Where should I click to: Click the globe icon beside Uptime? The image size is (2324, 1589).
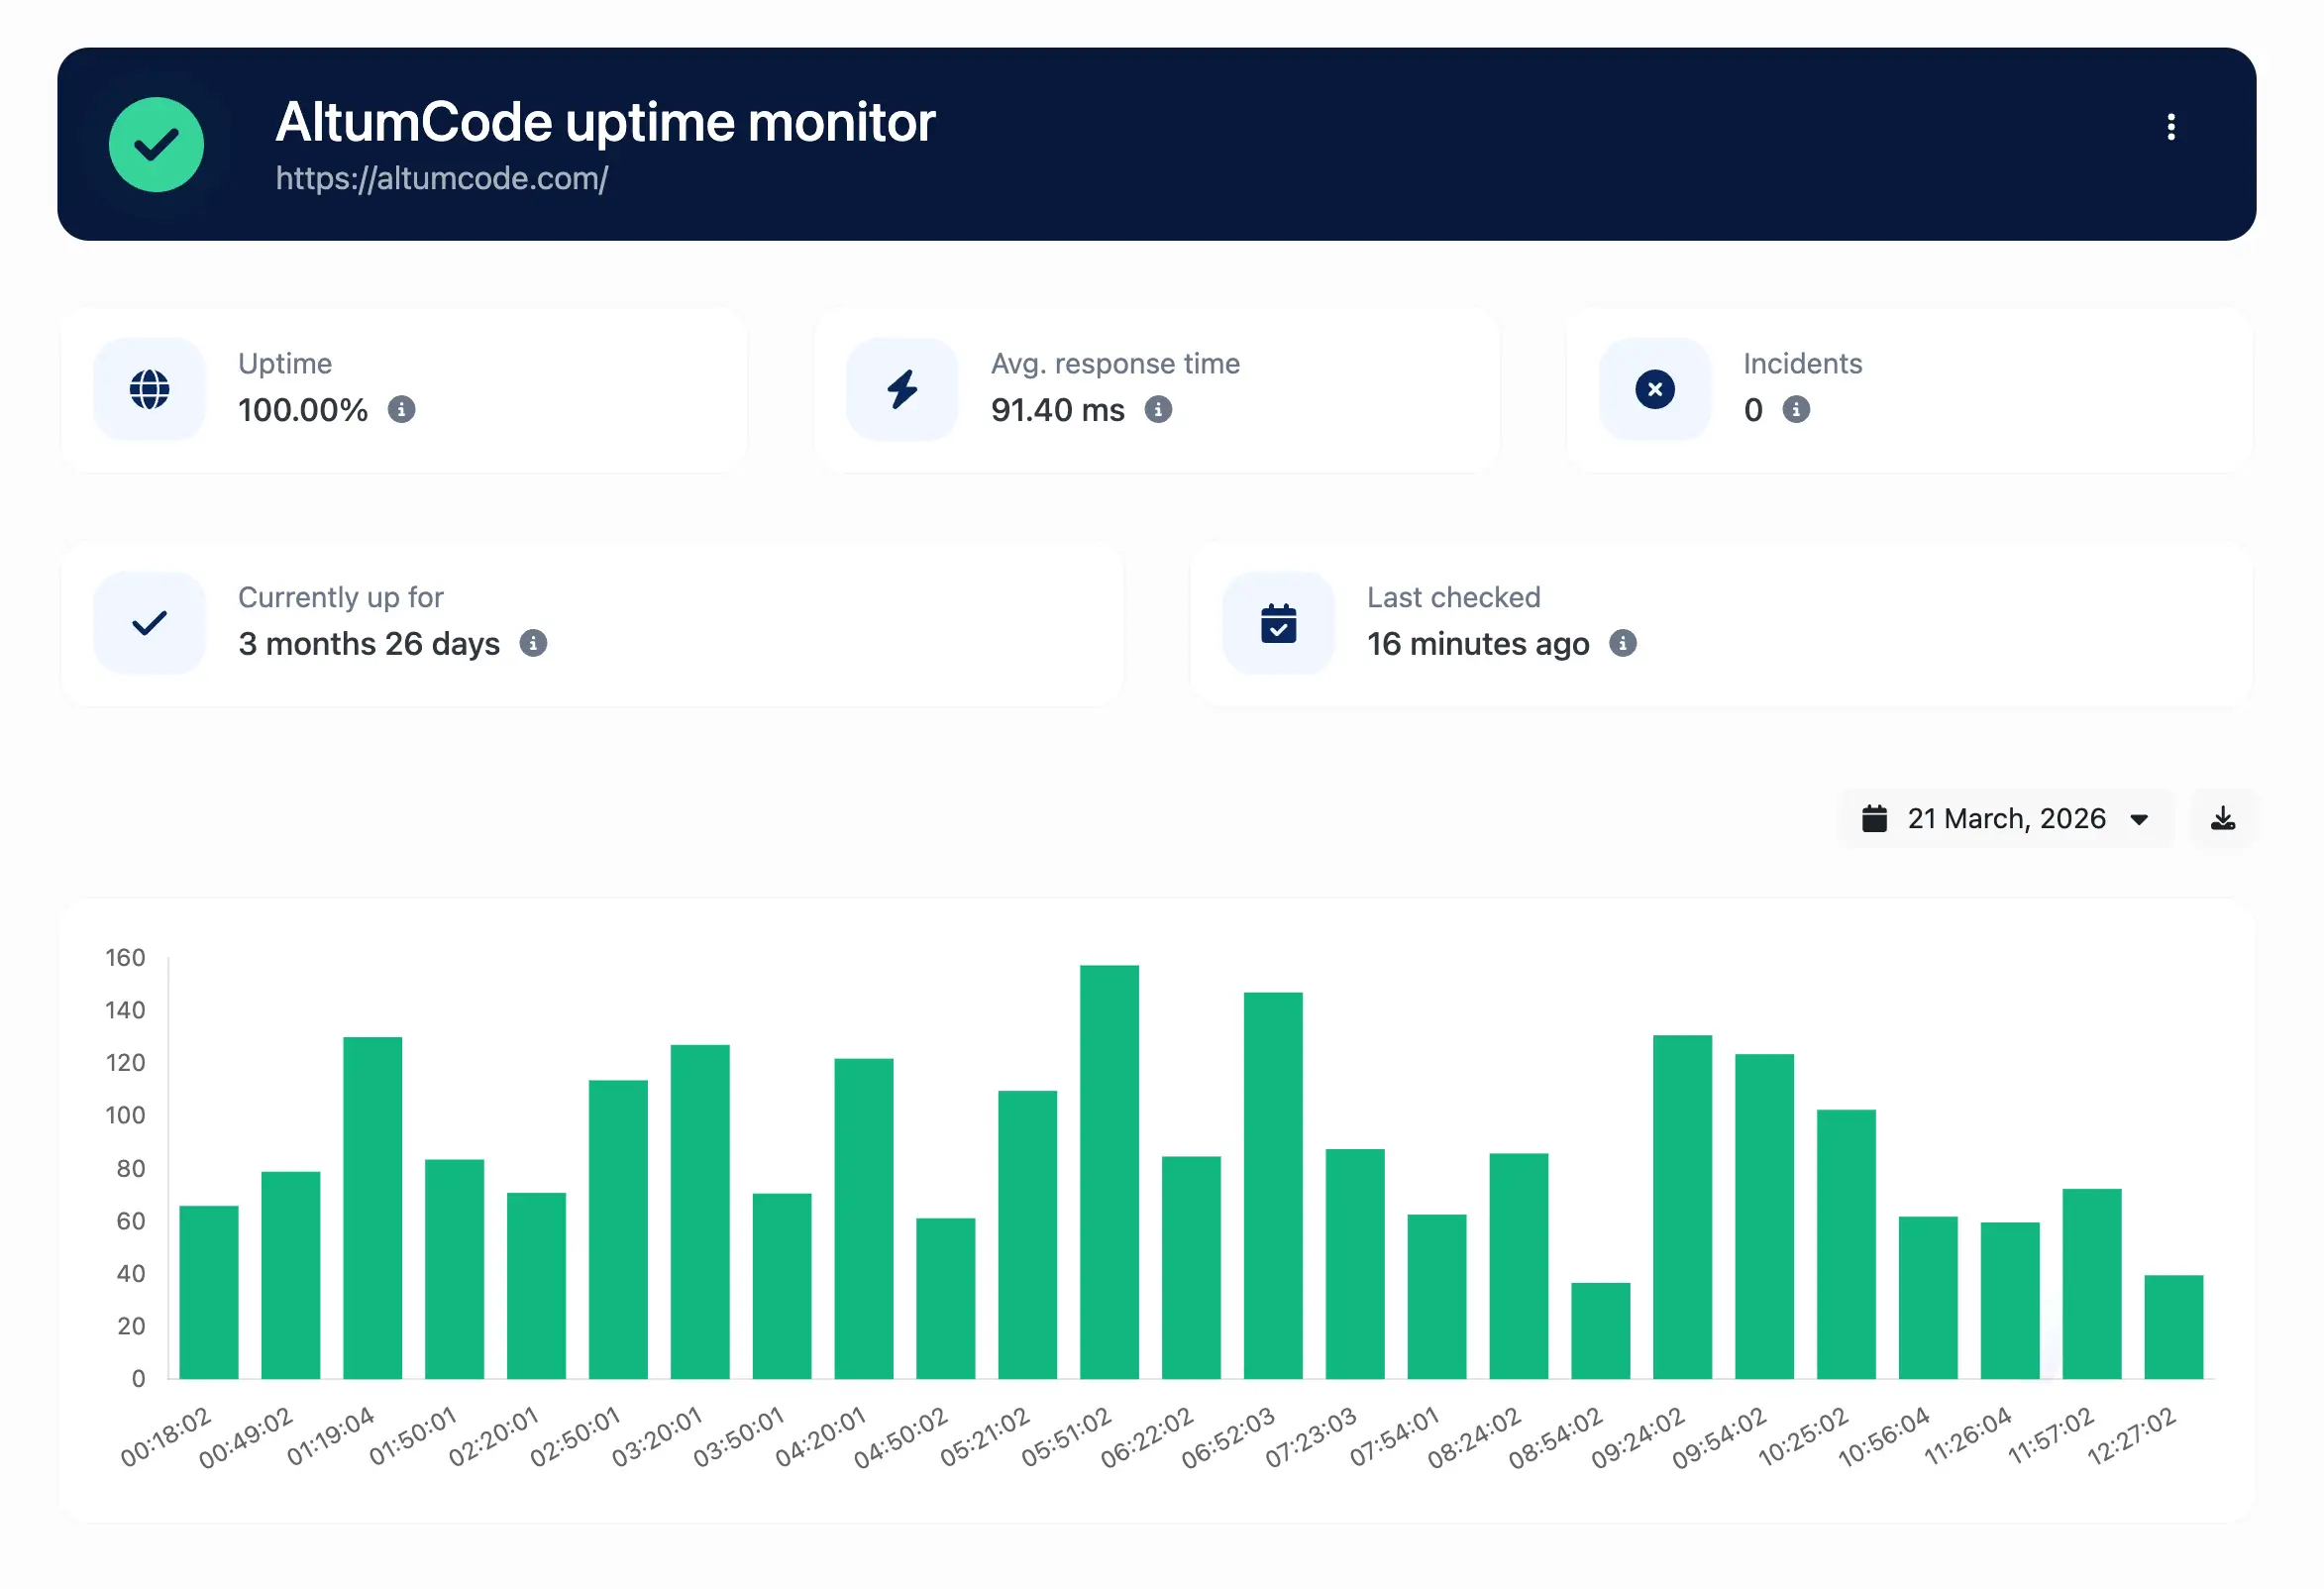(149, 389)
